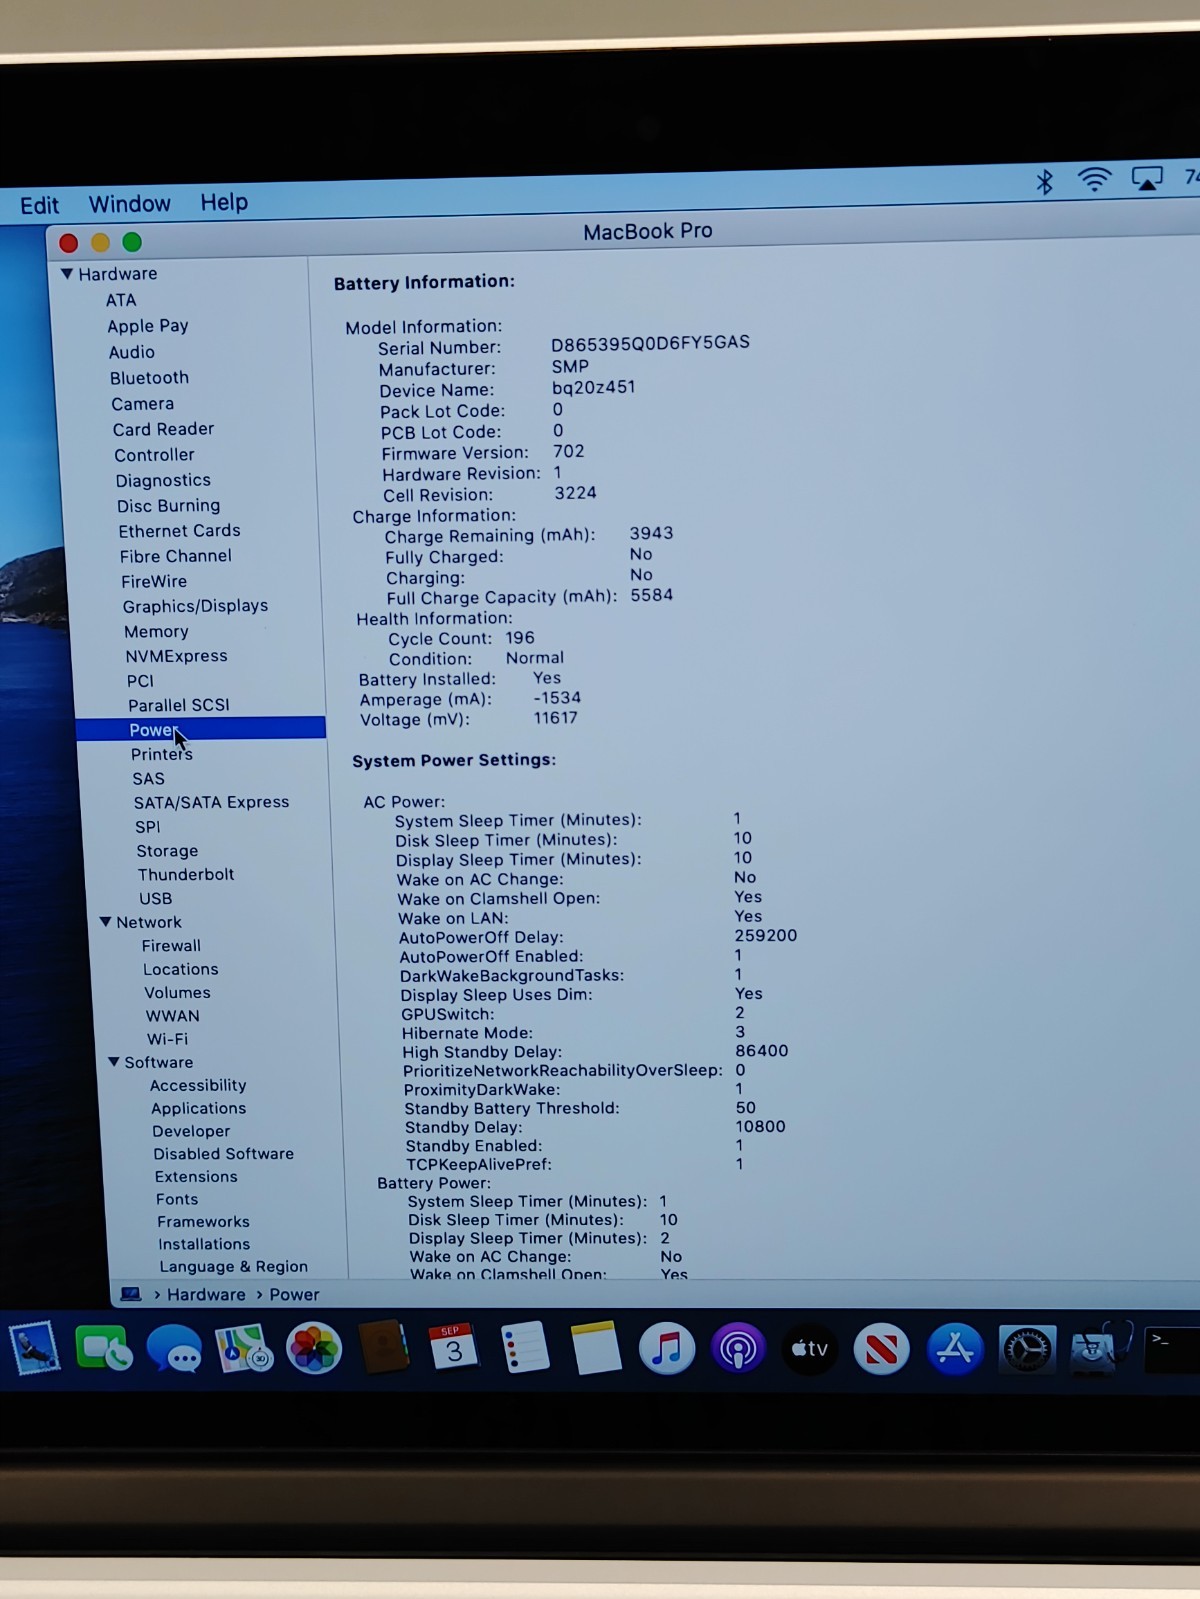
Task: Open the Contacts book in Dock
Action: (384, 1349)
